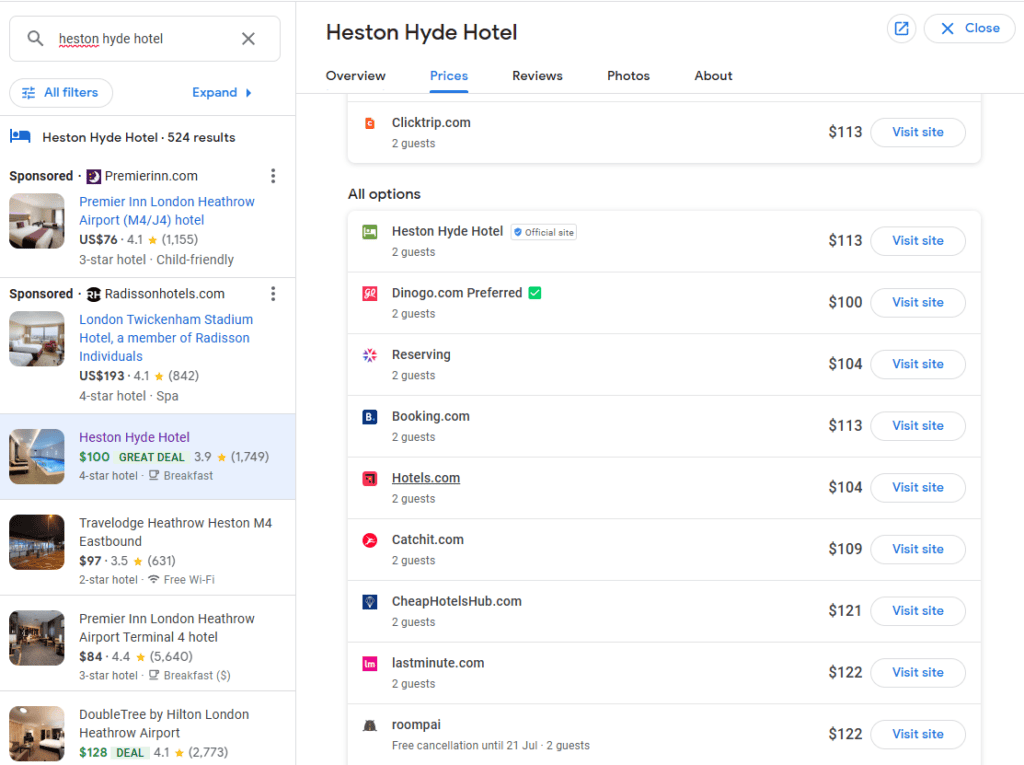Switch to the Photos tab

click(x=628, y=76)
